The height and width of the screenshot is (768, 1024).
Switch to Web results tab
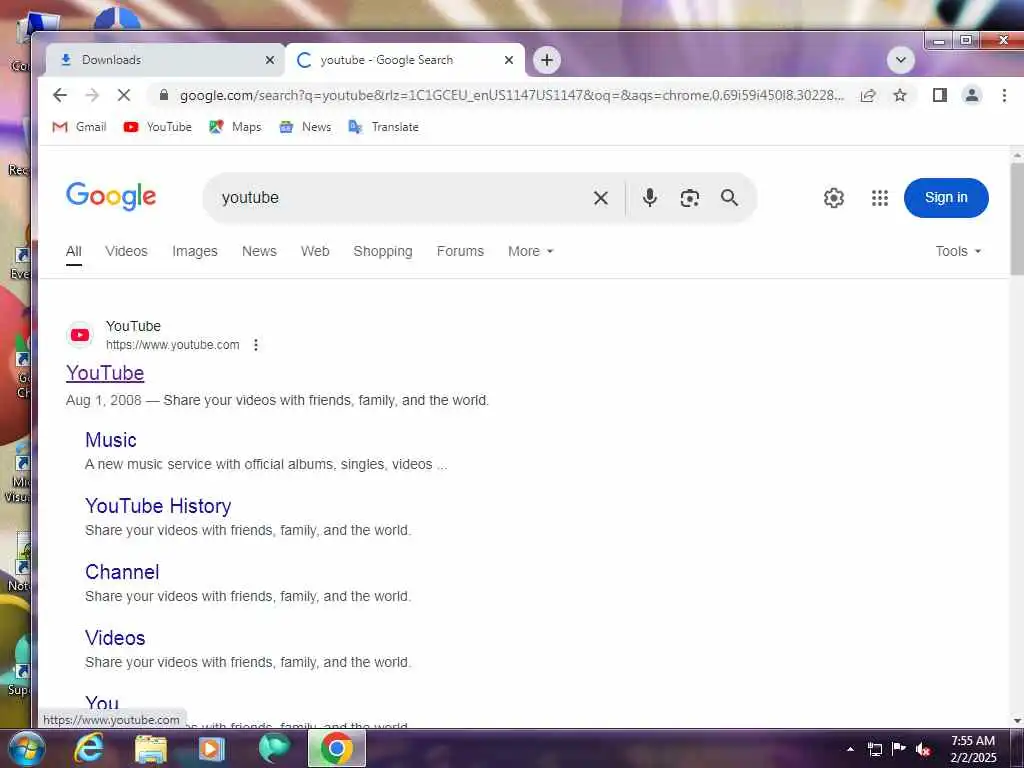(x=315, y=251)
